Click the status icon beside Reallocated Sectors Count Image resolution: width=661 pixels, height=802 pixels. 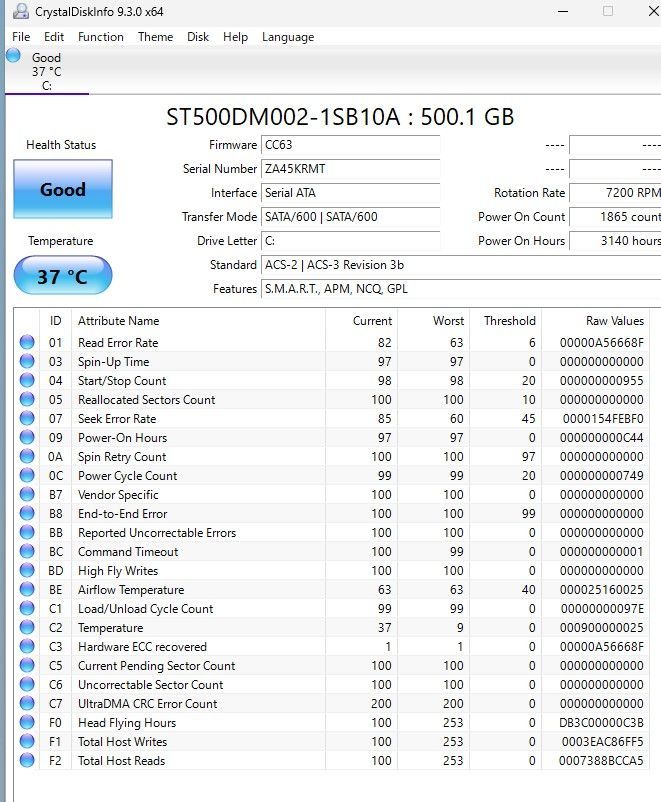[27, 400]
